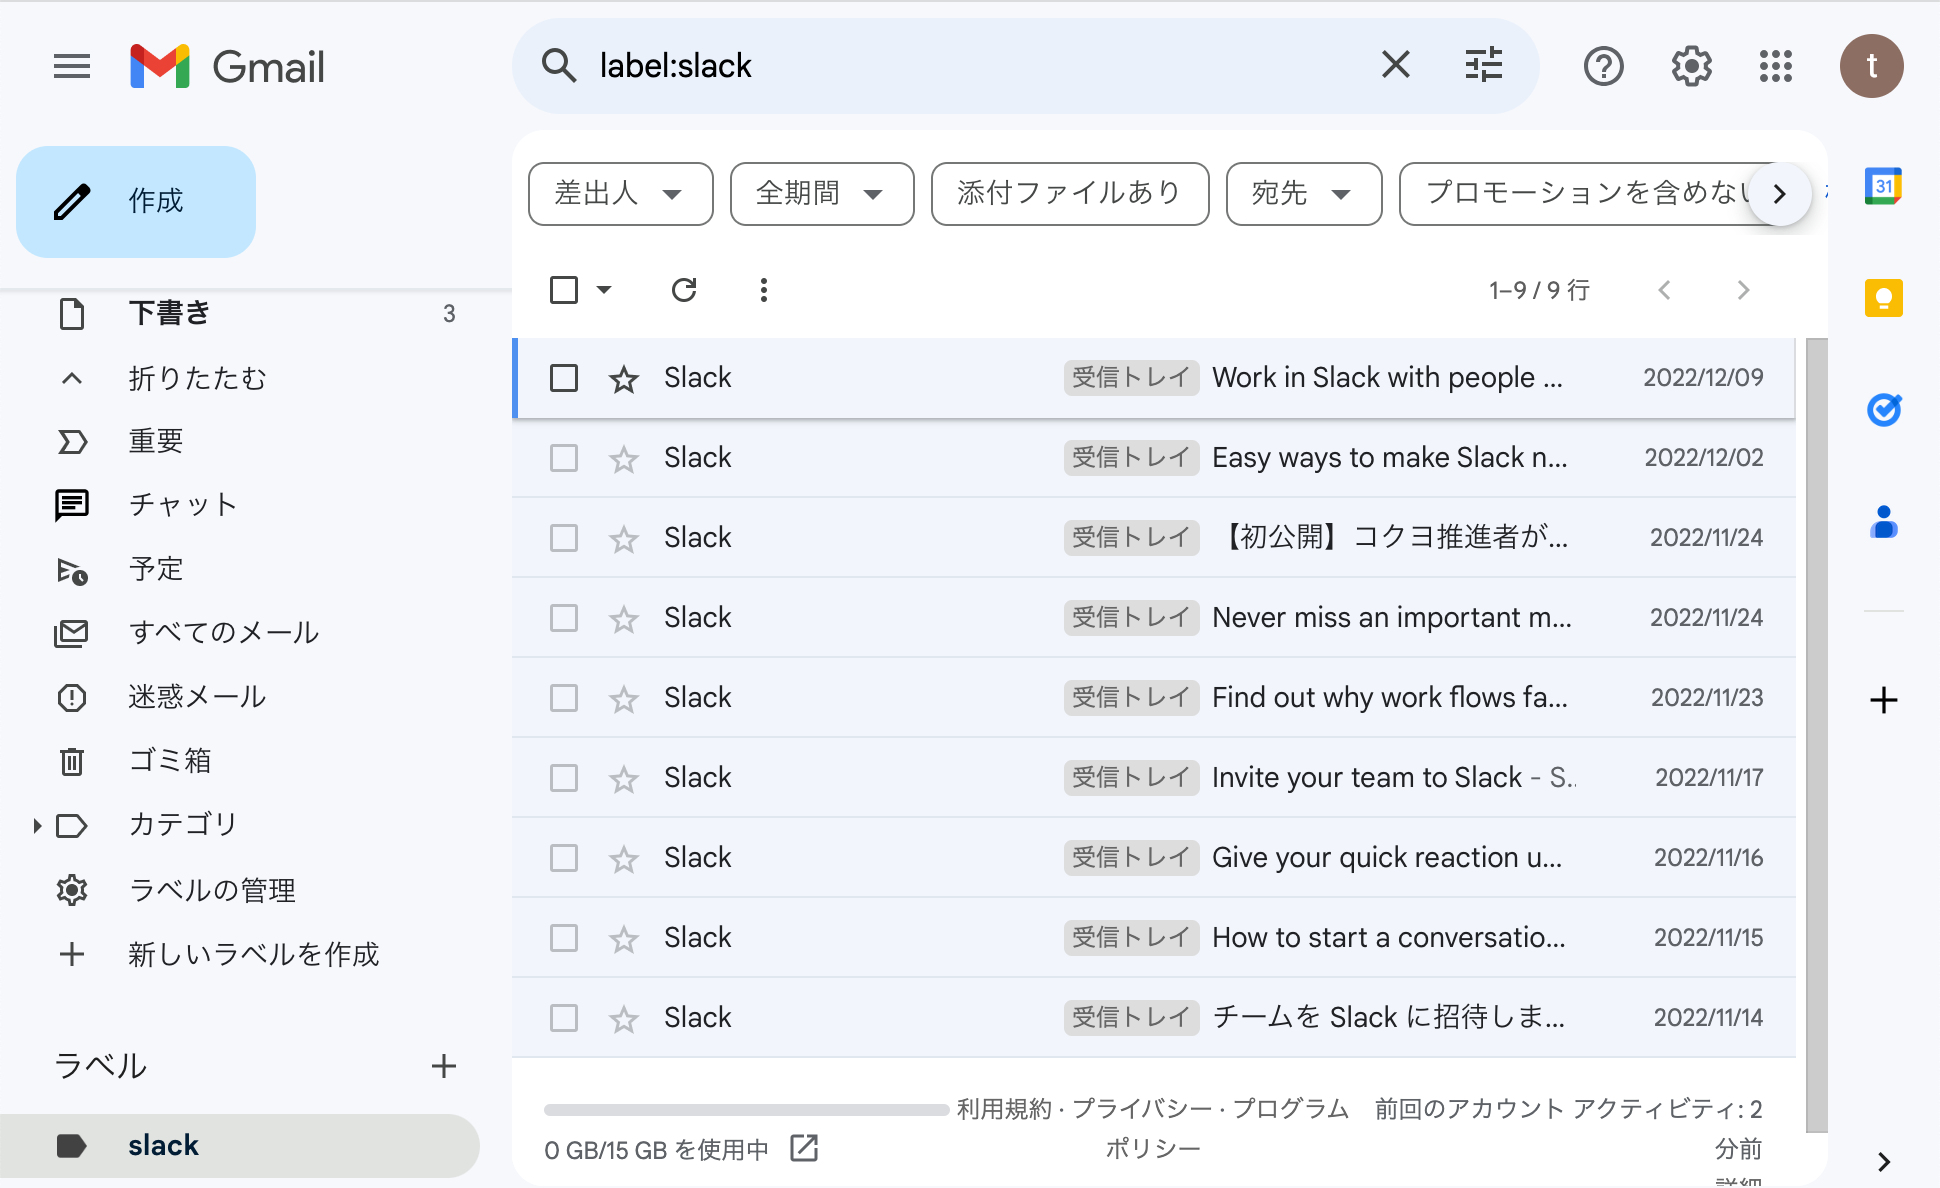Select the 'Invite your team to Slack' checkbox
Image resolution: width=1940 pixels, height=1188 pixels.
pos(564,778)
